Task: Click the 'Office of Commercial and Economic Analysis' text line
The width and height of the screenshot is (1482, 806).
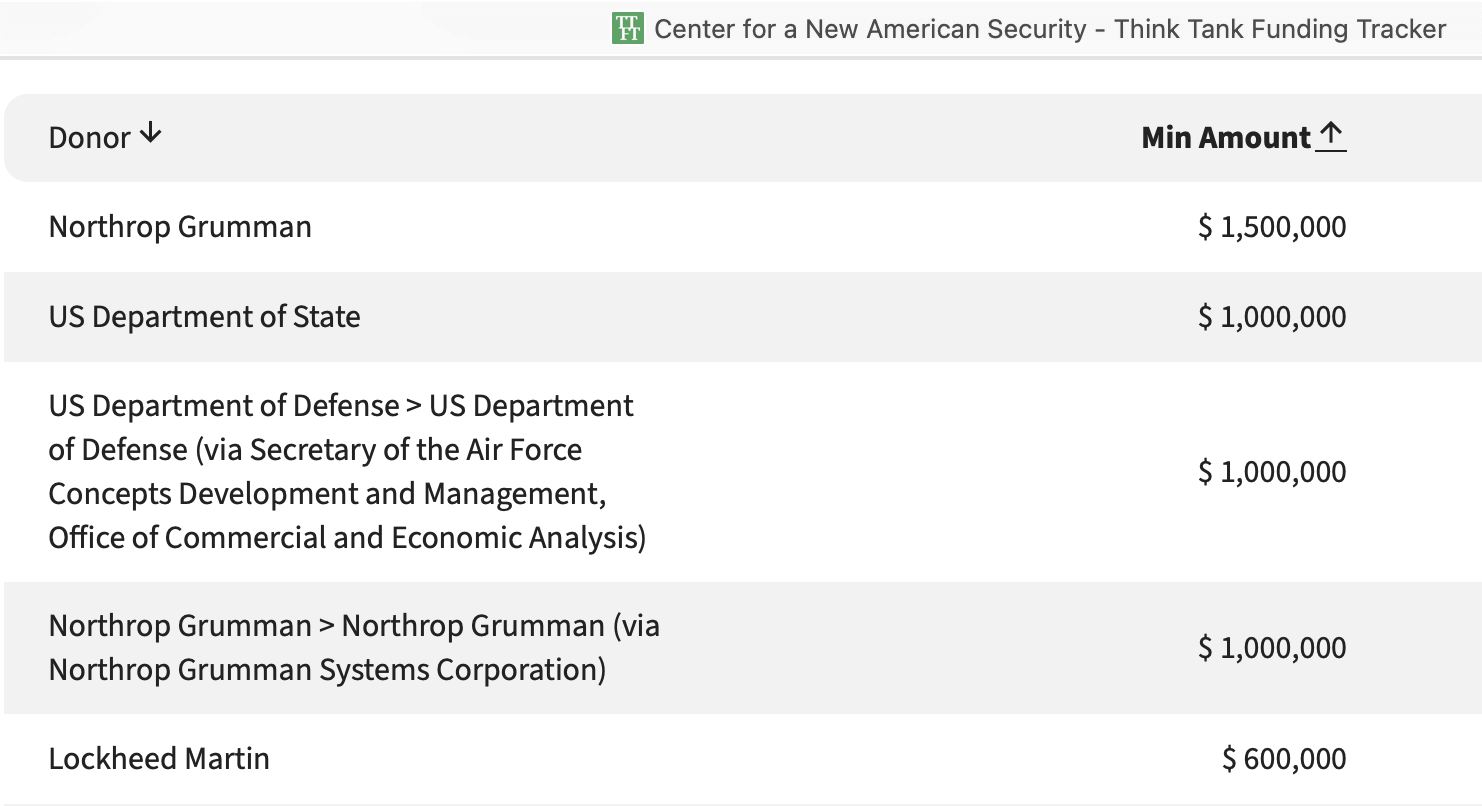Action: 347,538
